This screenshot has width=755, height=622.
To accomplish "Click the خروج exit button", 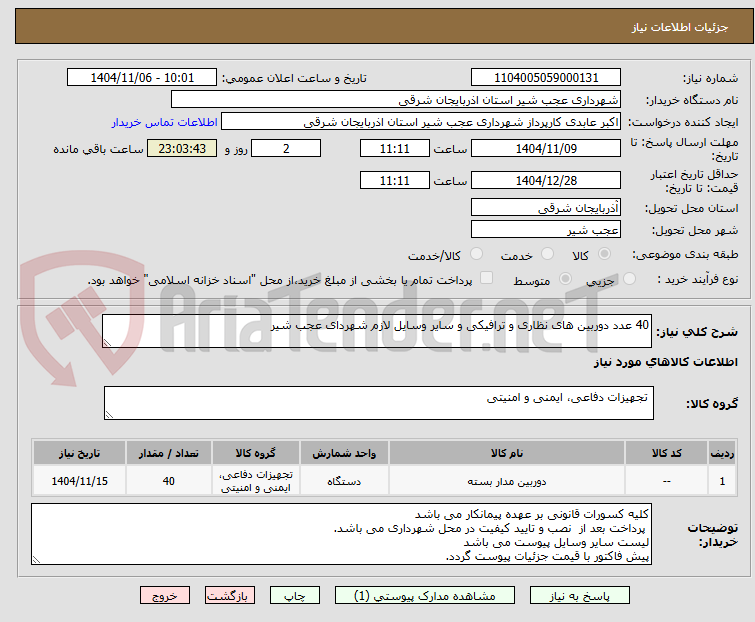I will click(x=165, y=596).
